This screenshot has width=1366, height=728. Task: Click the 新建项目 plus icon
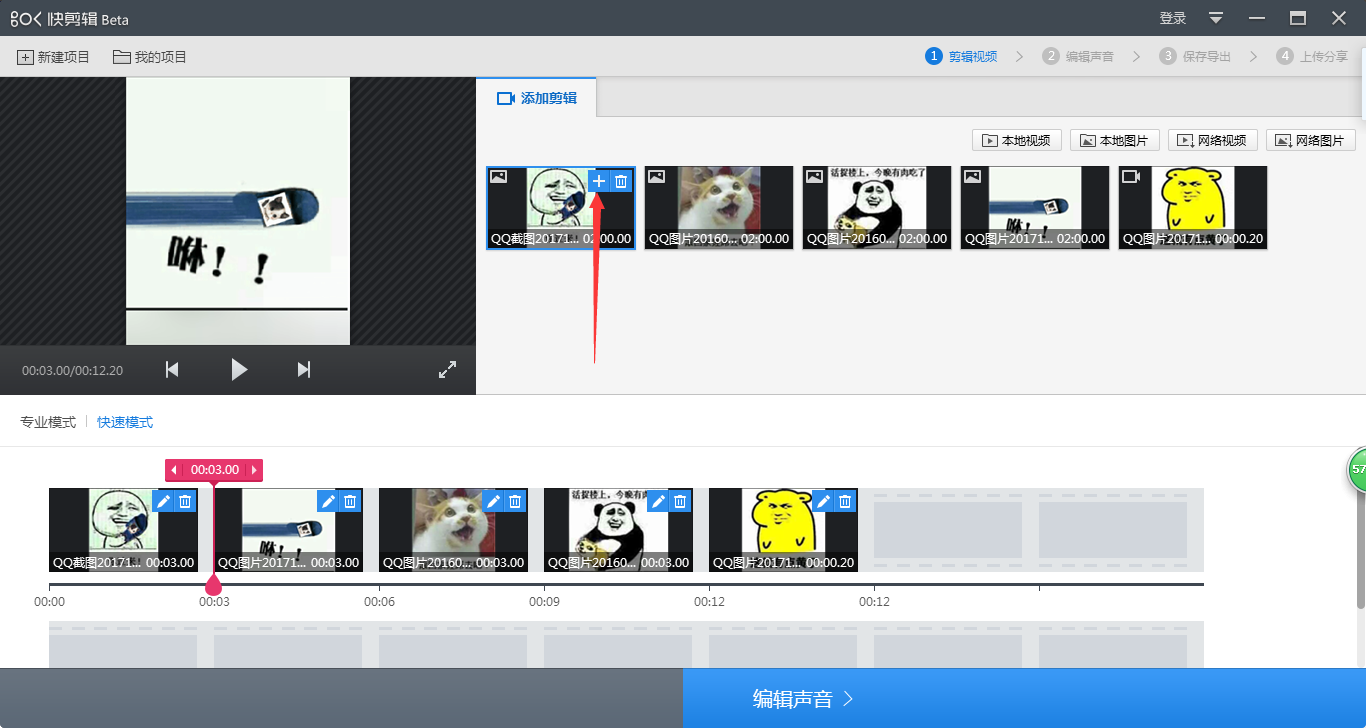[x=25, y=57]
